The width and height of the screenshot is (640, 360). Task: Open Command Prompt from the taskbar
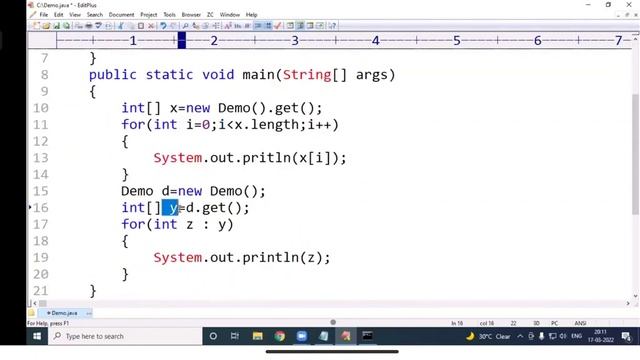[367, 336]
